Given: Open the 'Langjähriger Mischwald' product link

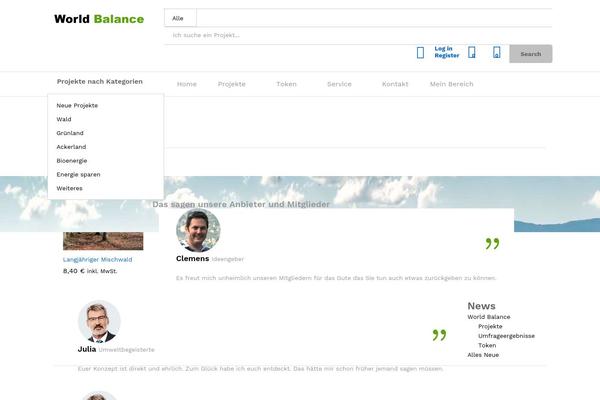Looking at the screenshot, I should (98, 260).
